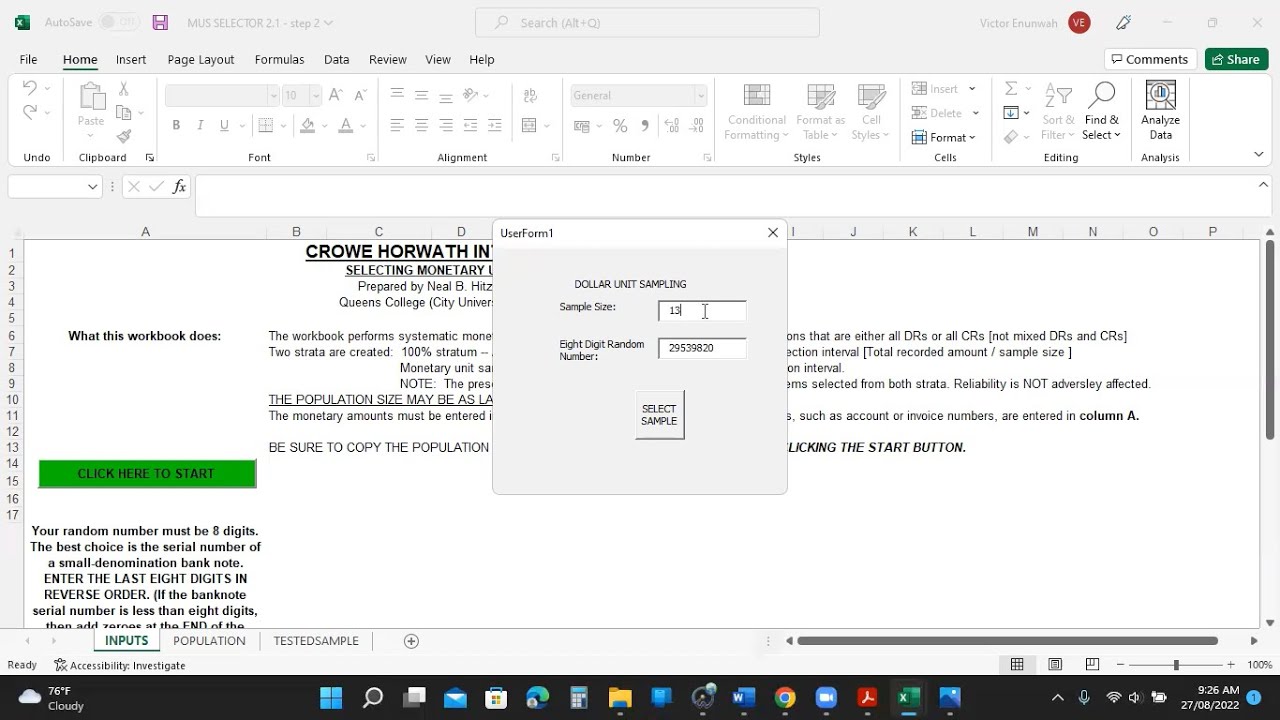Click Center alignment icon

click(421, 125)
